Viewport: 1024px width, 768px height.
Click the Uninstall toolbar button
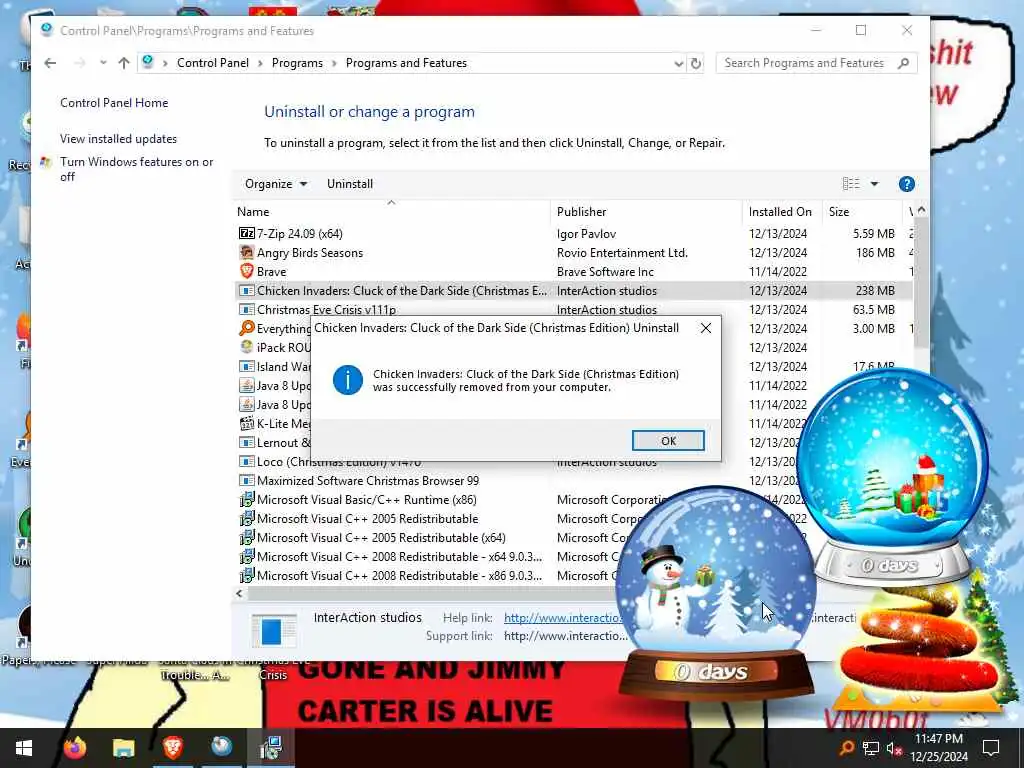(350, 184)
